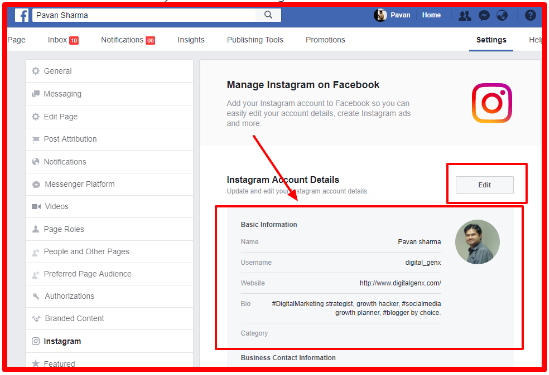This screenshot has height=375, width=549.
Task: Click the Category field label
Action: click(254, 333)
